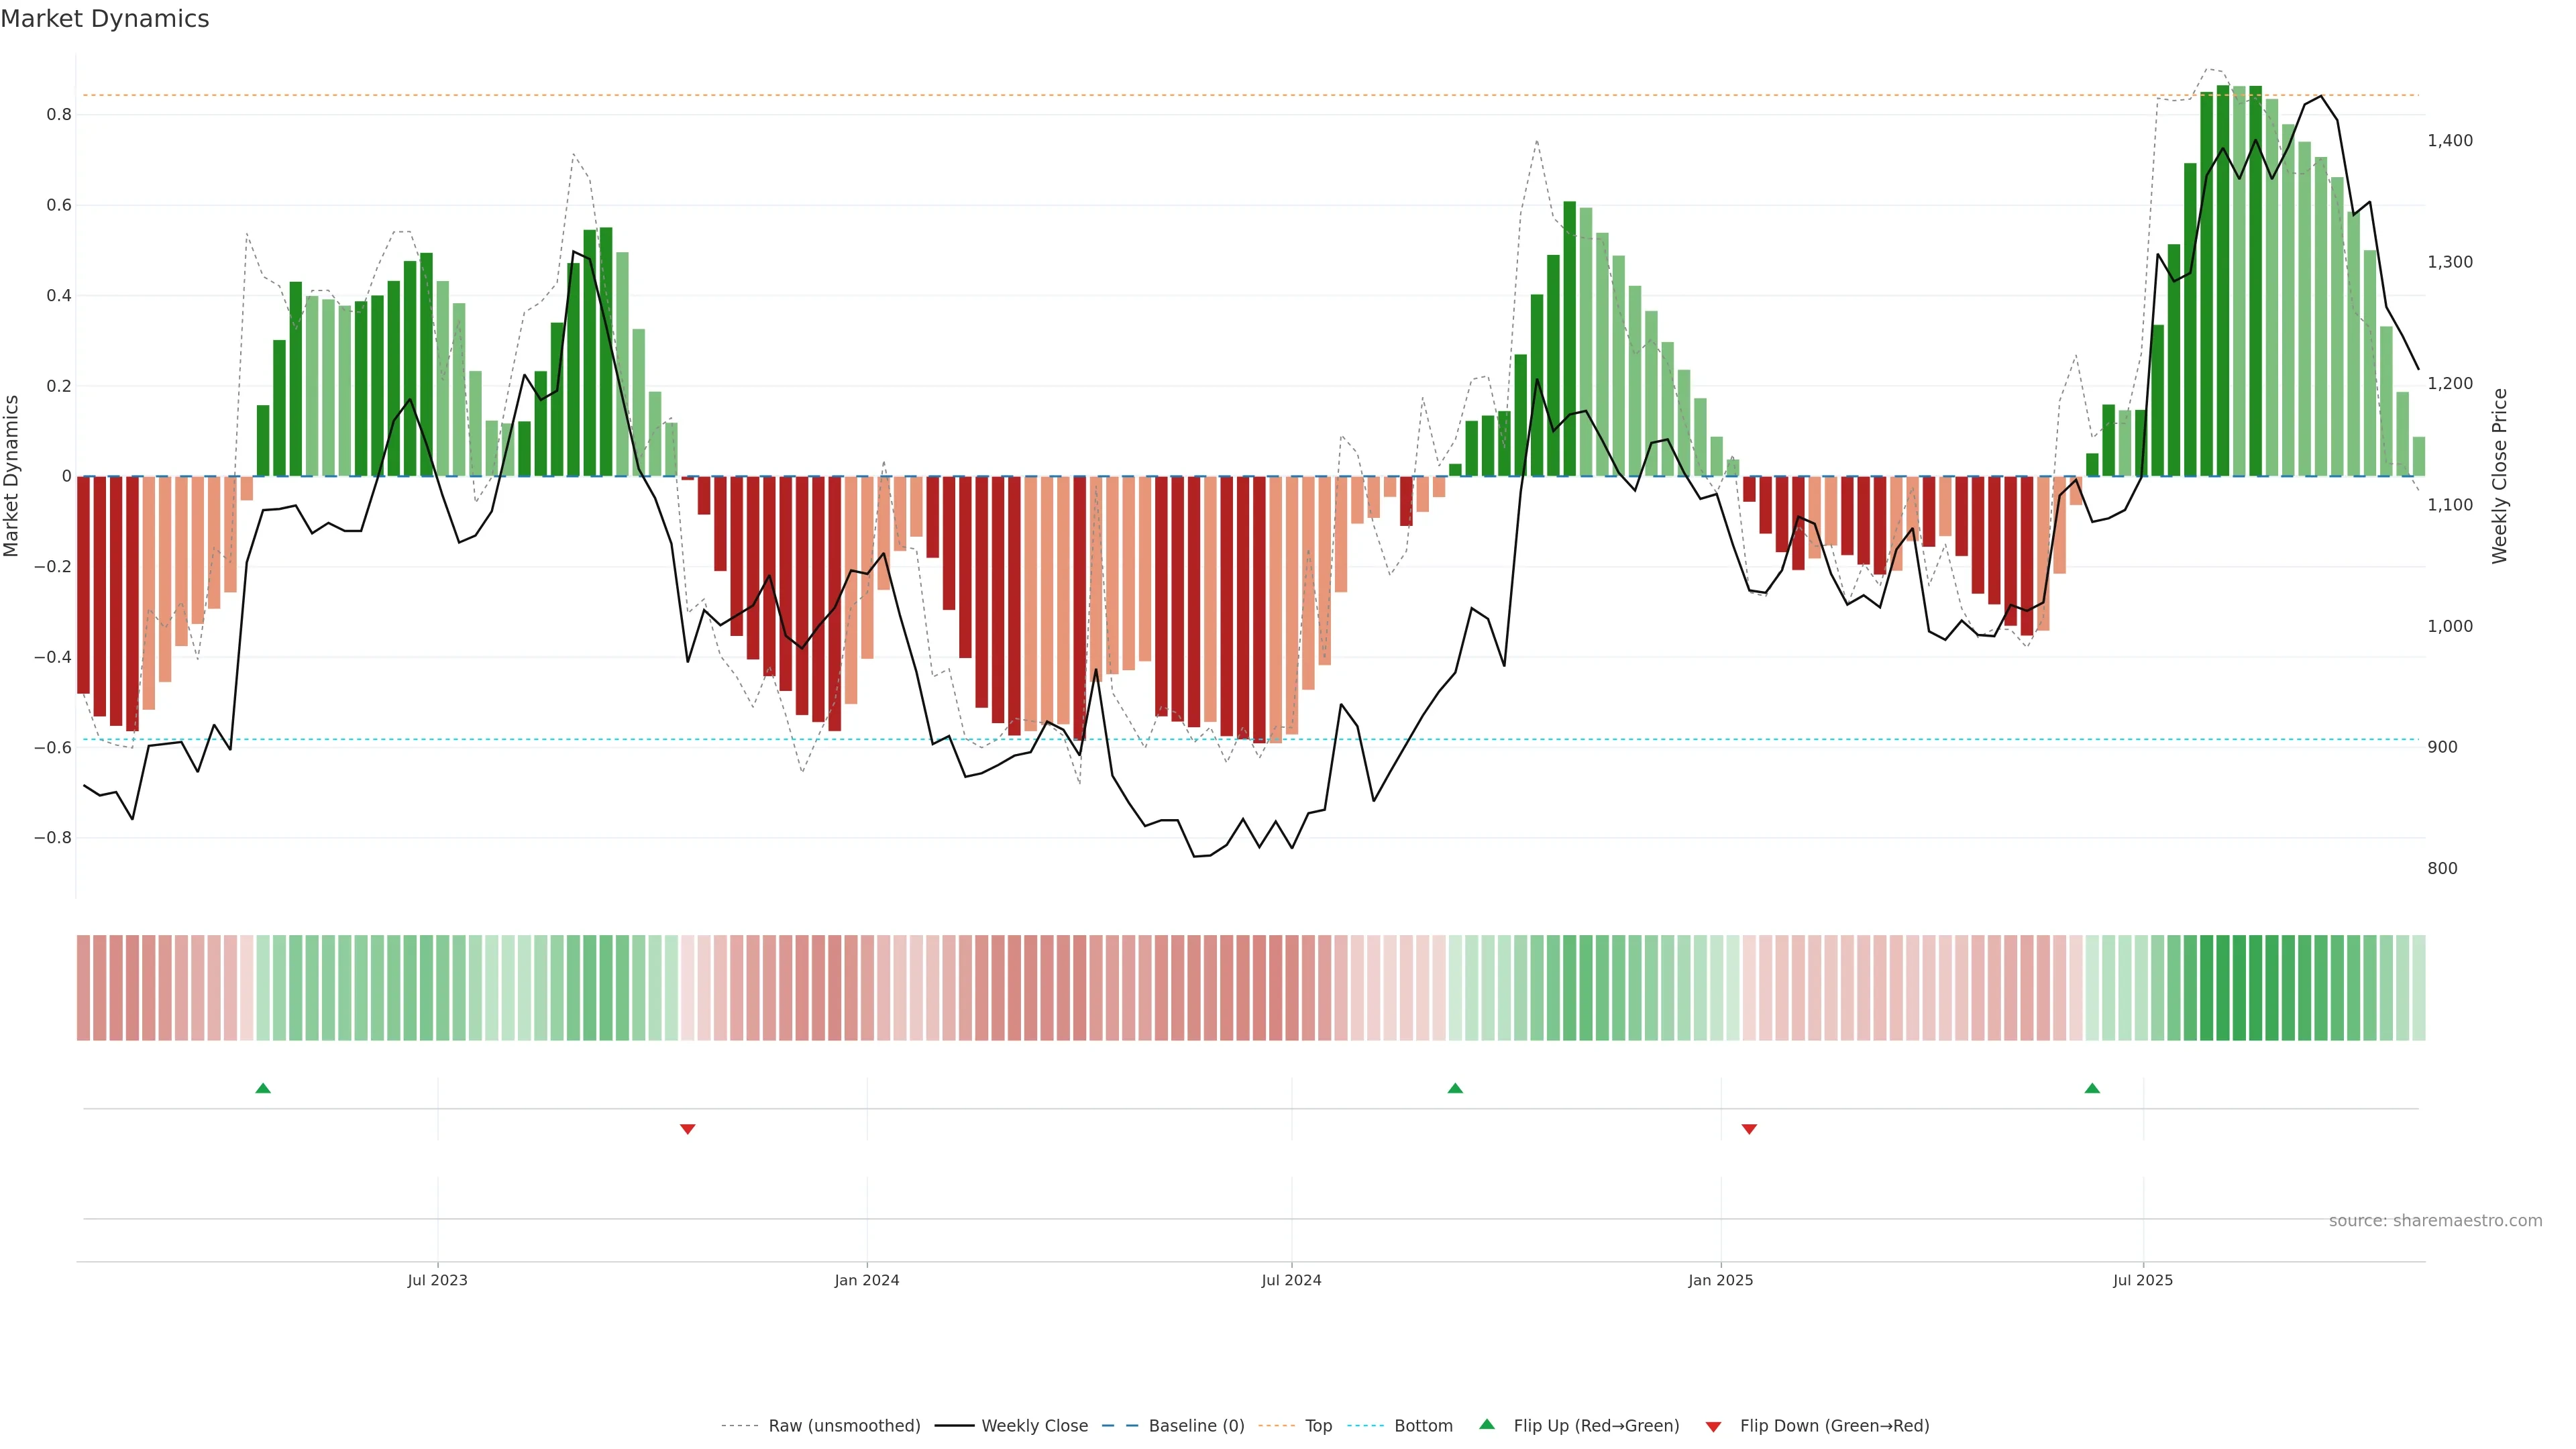Image resolution: width=2576 pixels, height=1449 pixels.
Task: Toggle the Baseline (0) legend entry
Action: [1196, 1426]
